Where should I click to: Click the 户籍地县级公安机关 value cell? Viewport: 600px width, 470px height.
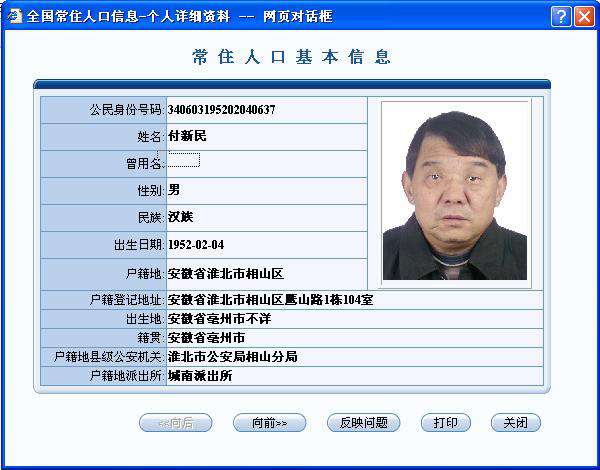354,357
